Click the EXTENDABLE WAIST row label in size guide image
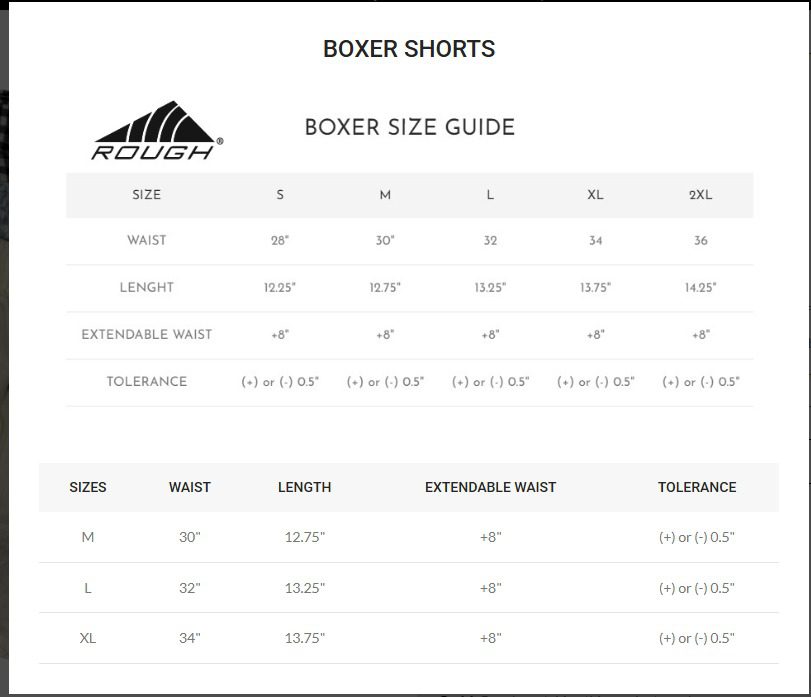This screenshot has width=811, height=697. coord(147,334)
